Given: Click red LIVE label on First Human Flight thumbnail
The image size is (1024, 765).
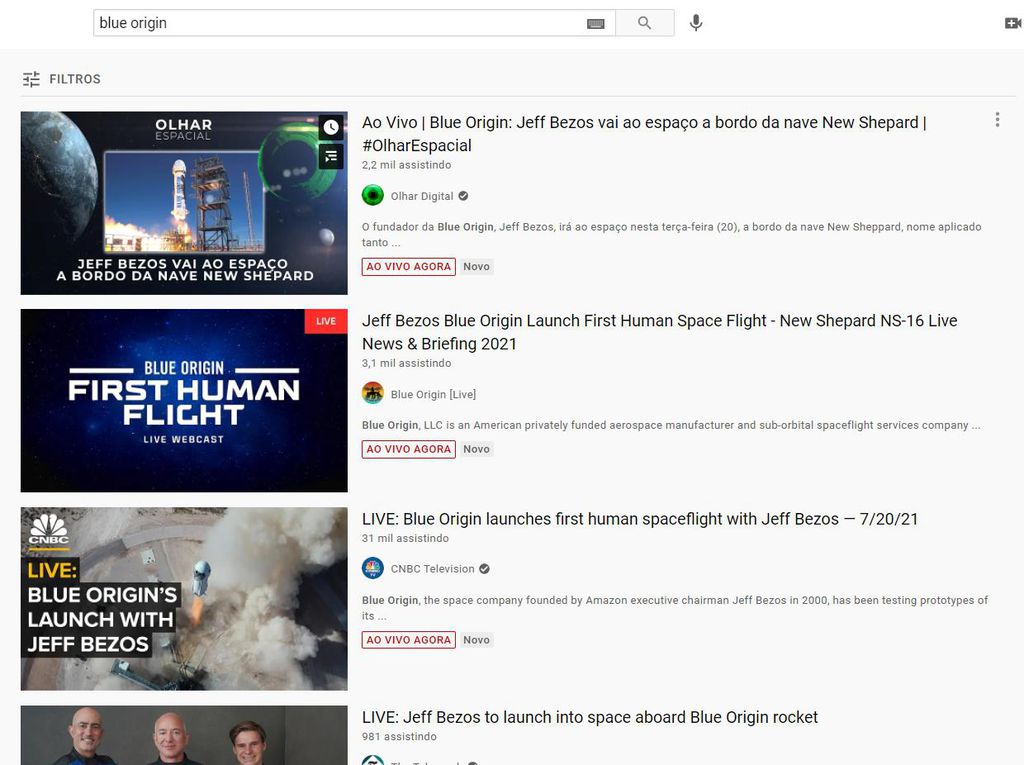Looking at the screenshot, I should click(x=326, y=321).
